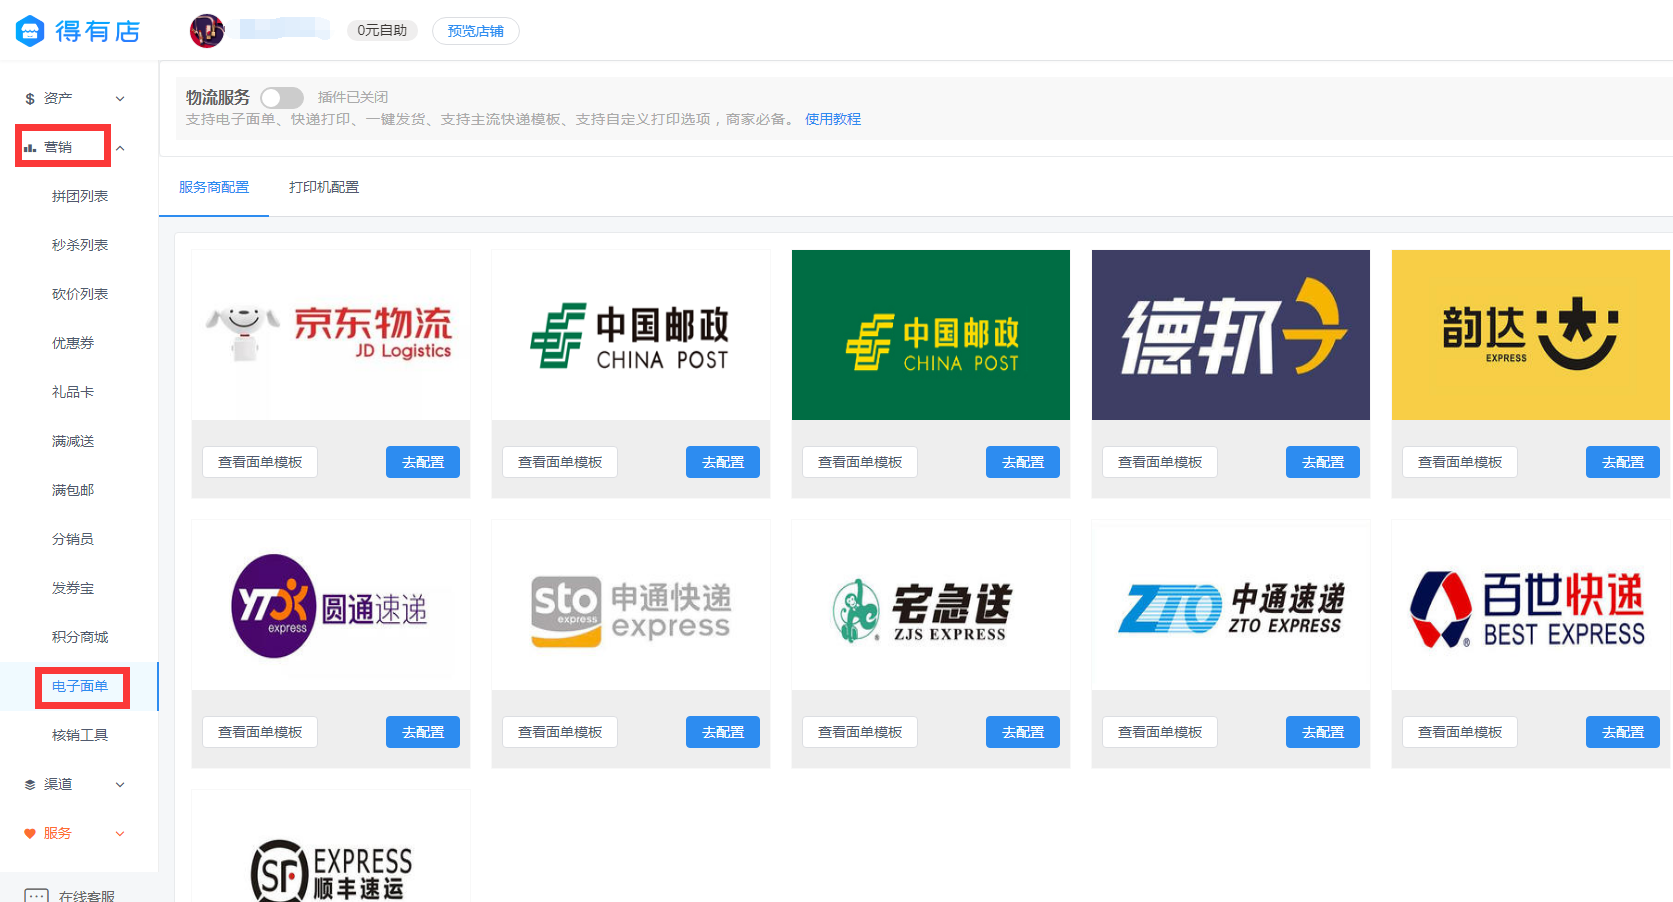The width and height of the screenshot is (1673, 902).
Task: Click 去配置 for 百世快递
Action: click(1623, 732)
